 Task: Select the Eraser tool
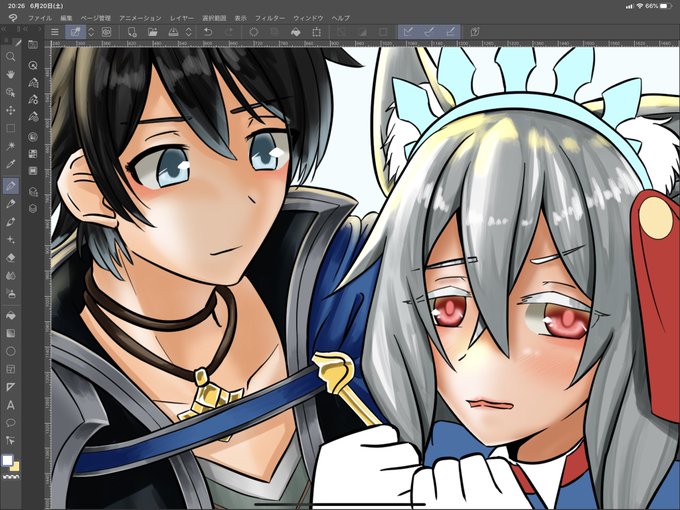[11, 258]
